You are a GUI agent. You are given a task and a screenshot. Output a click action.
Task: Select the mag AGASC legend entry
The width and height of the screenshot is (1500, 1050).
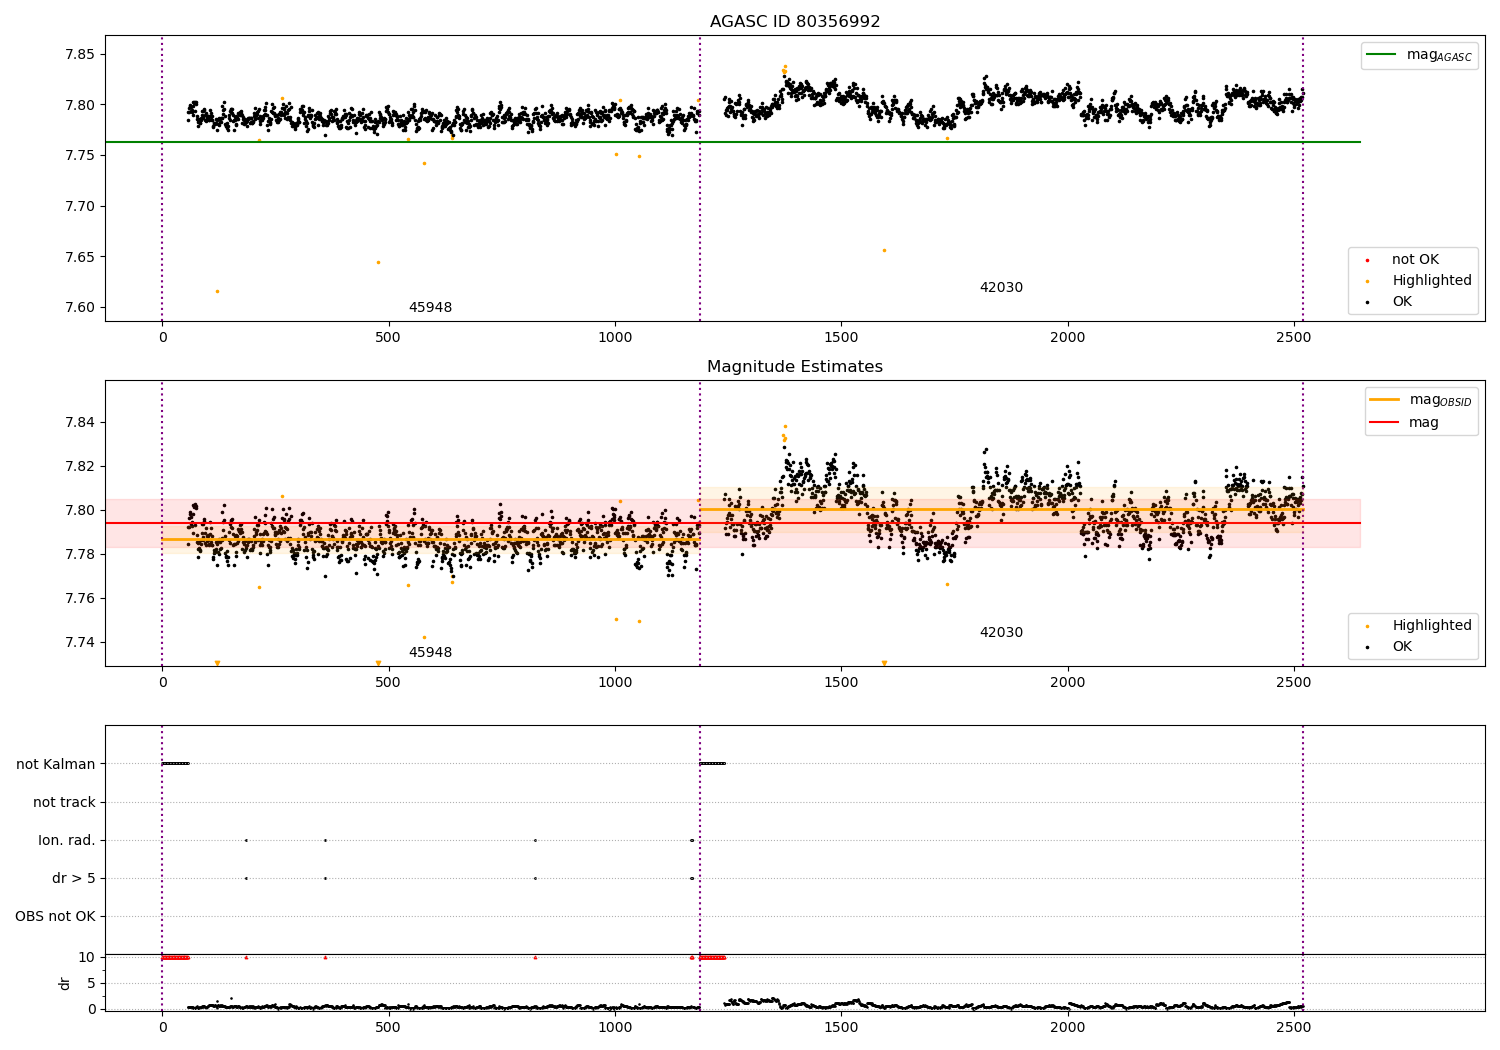pyautogui.click(x=1420, y=55)
